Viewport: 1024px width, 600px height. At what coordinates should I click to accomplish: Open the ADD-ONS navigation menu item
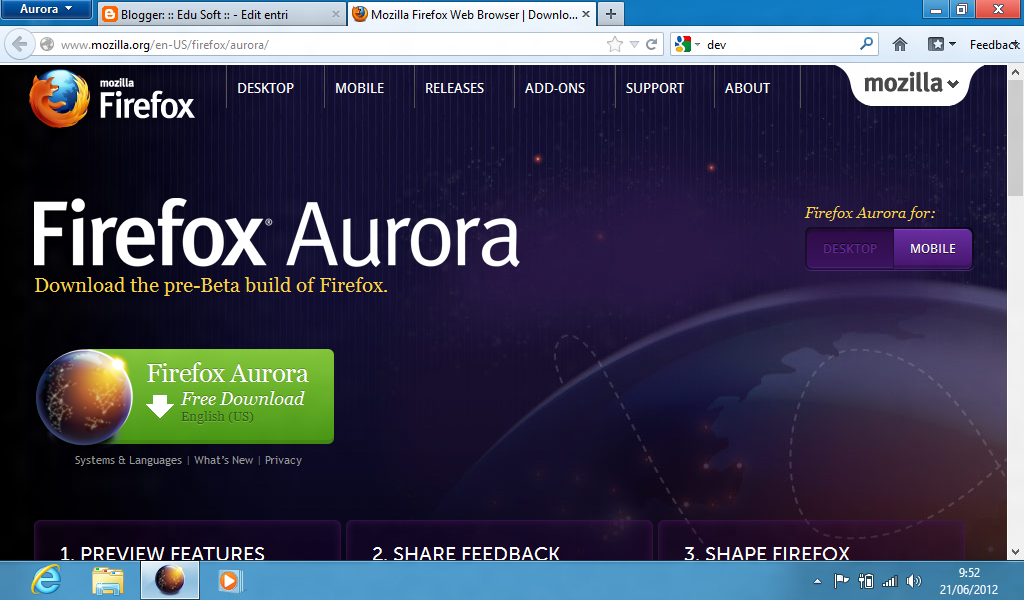point(555,88)
